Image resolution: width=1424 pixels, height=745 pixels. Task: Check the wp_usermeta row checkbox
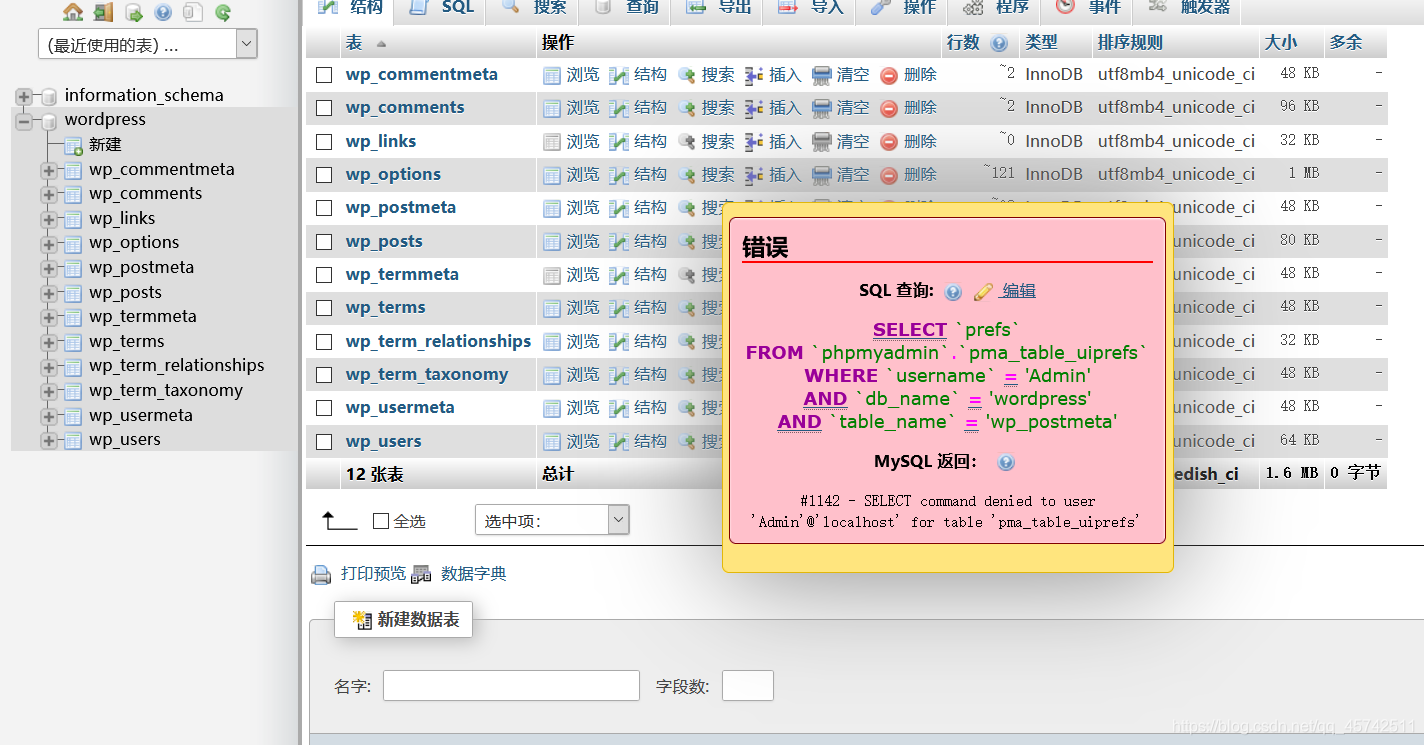click(x=324, y=408)
